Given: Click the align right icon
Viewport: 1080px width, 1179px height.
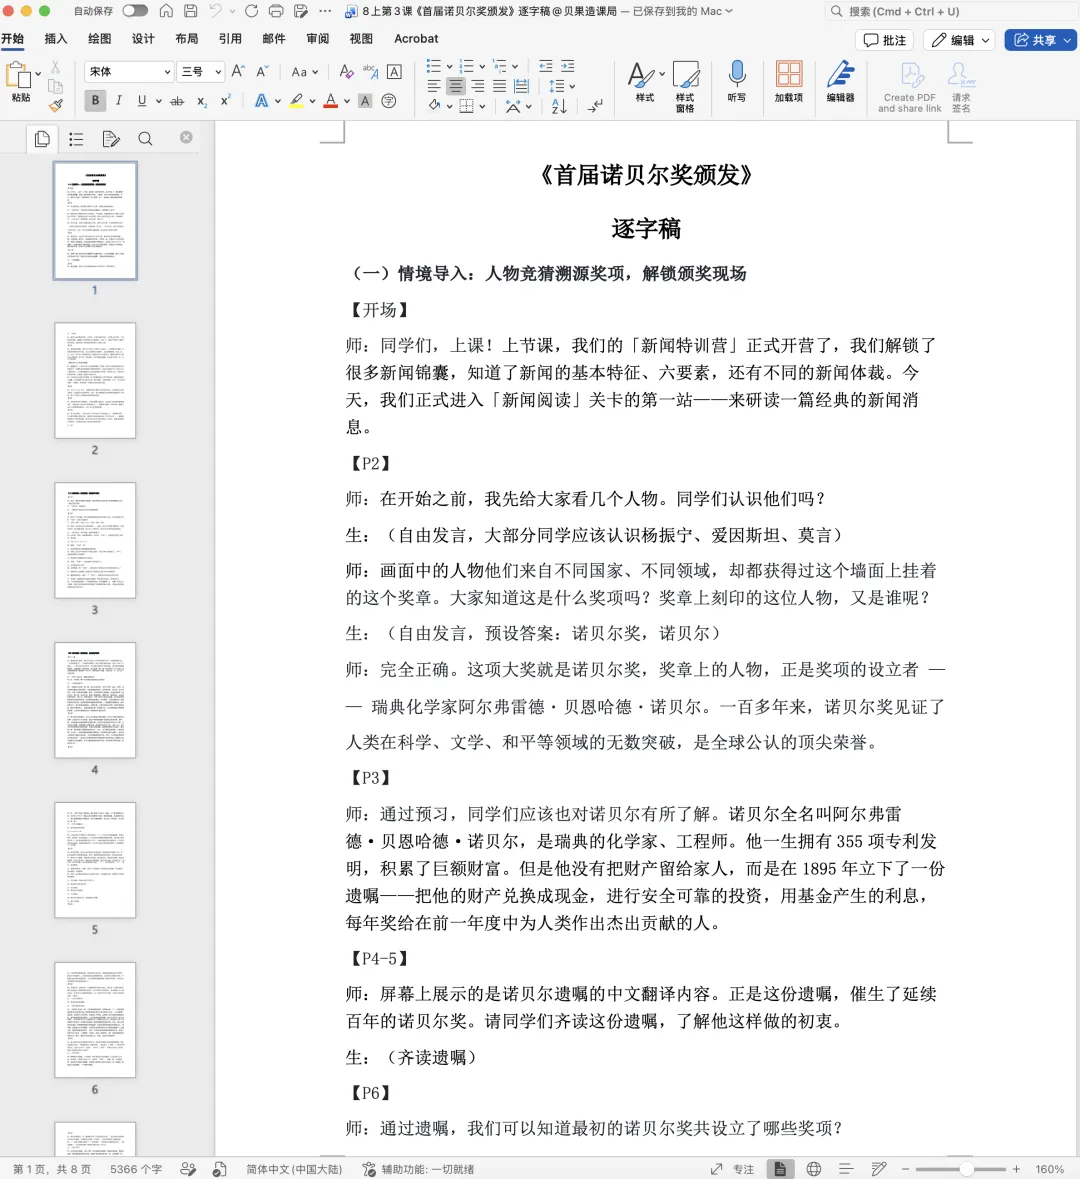Looking at the screenshot, I should 478,86.
